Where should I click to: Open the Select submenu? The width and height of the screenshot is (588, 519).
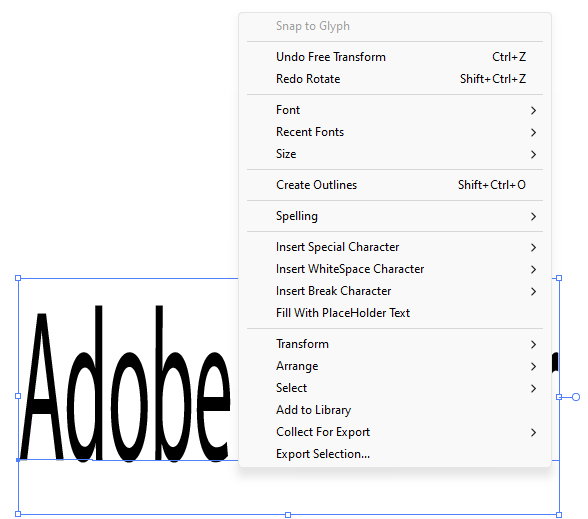click(x=395, y=388)
